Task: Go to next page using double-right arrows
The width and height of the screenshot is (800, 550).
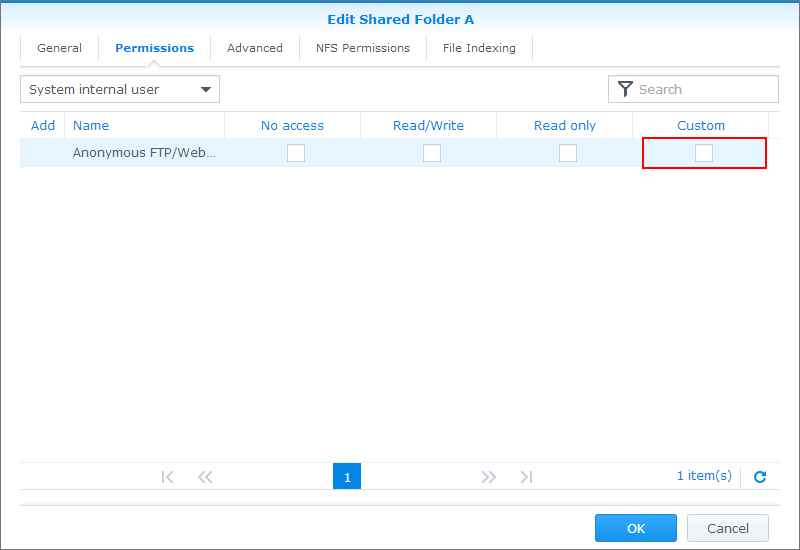Action: pyautogui.click(x=488, y=477)
